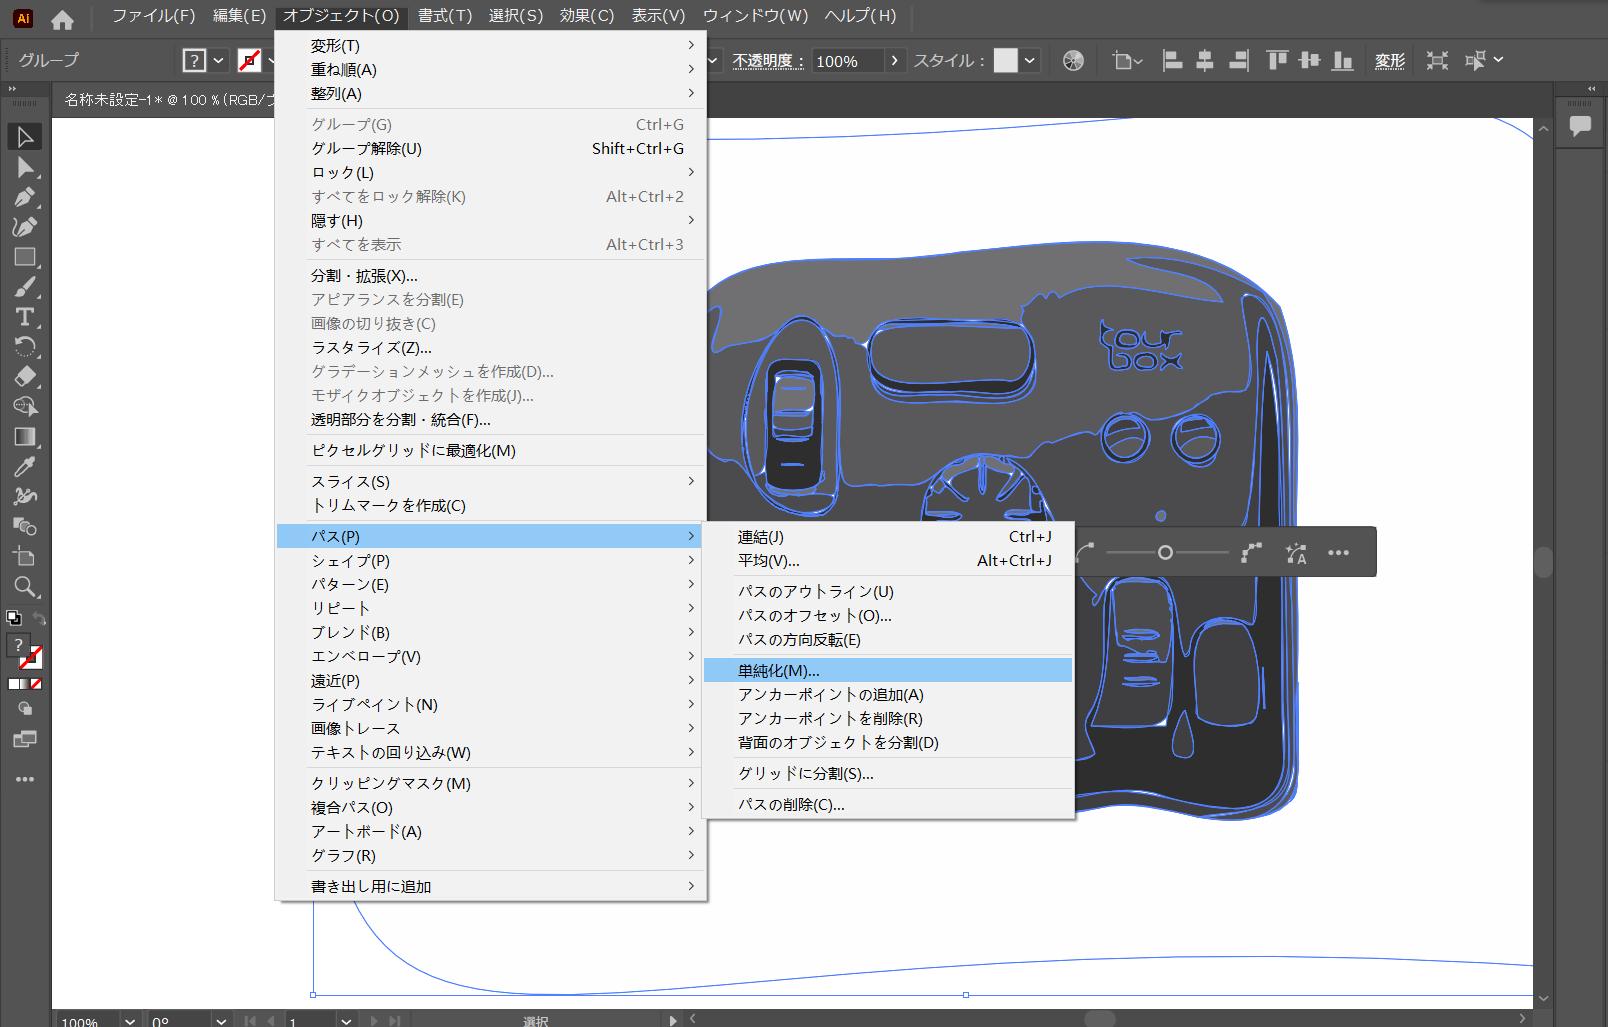Click horizontal align center icon
The height and width of the screenshot is (1027, 1608).
coord(1205,61)
